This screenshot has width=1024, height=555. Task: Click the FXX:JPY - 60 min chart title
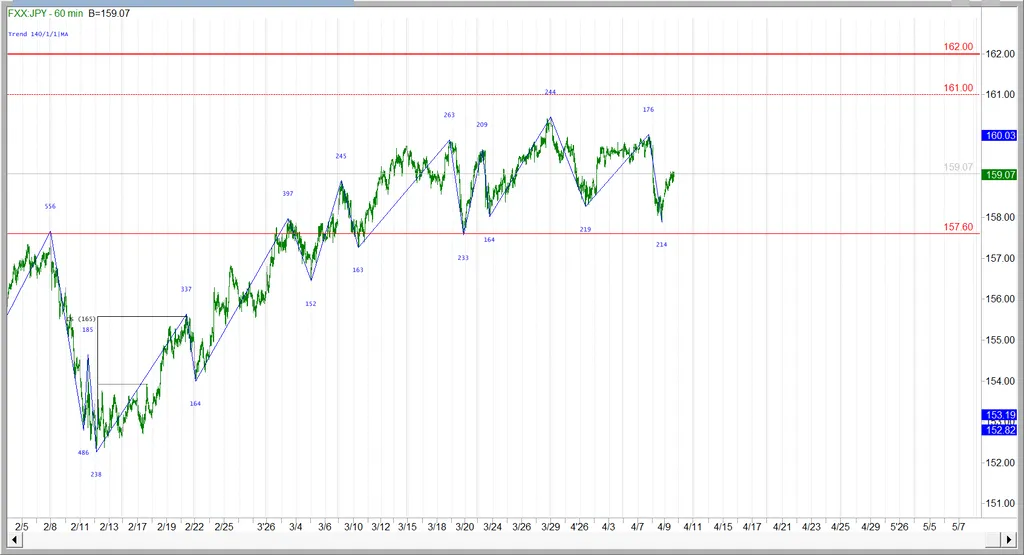point(46,13)
